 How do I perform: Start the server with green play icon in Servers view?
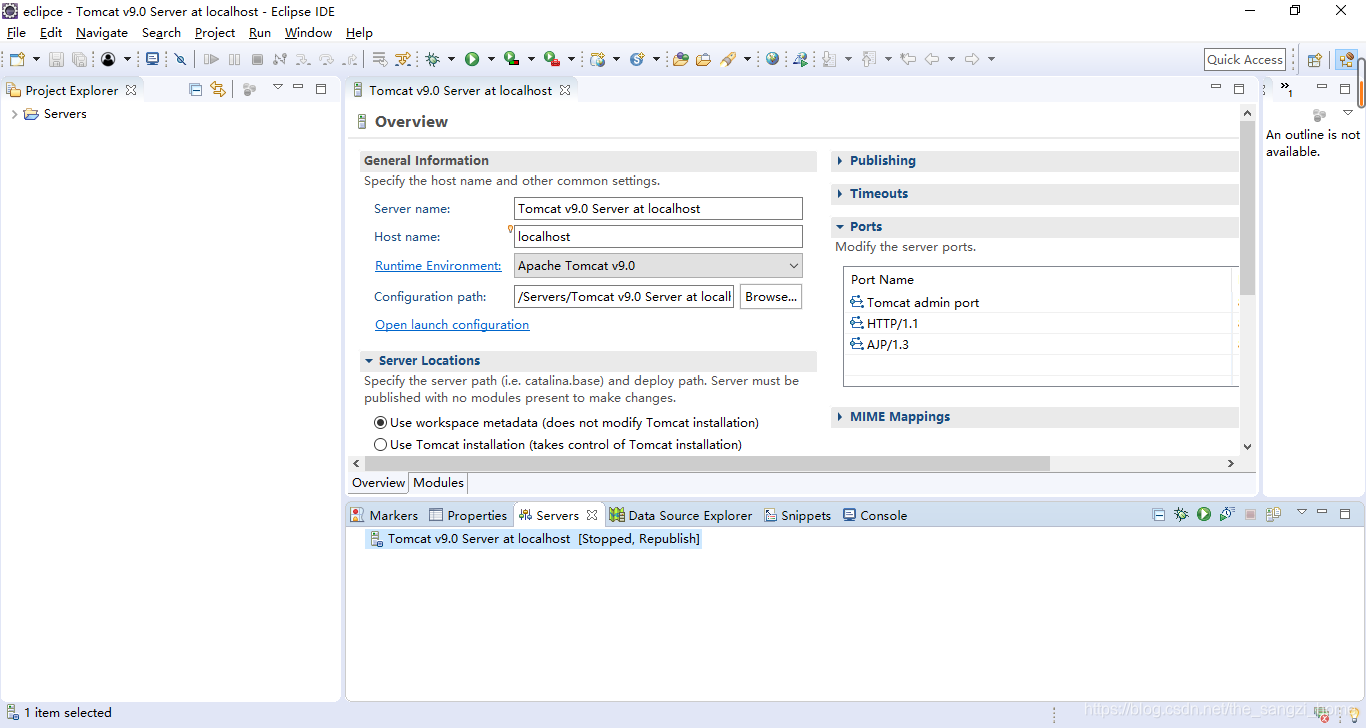pos(1204,514)
